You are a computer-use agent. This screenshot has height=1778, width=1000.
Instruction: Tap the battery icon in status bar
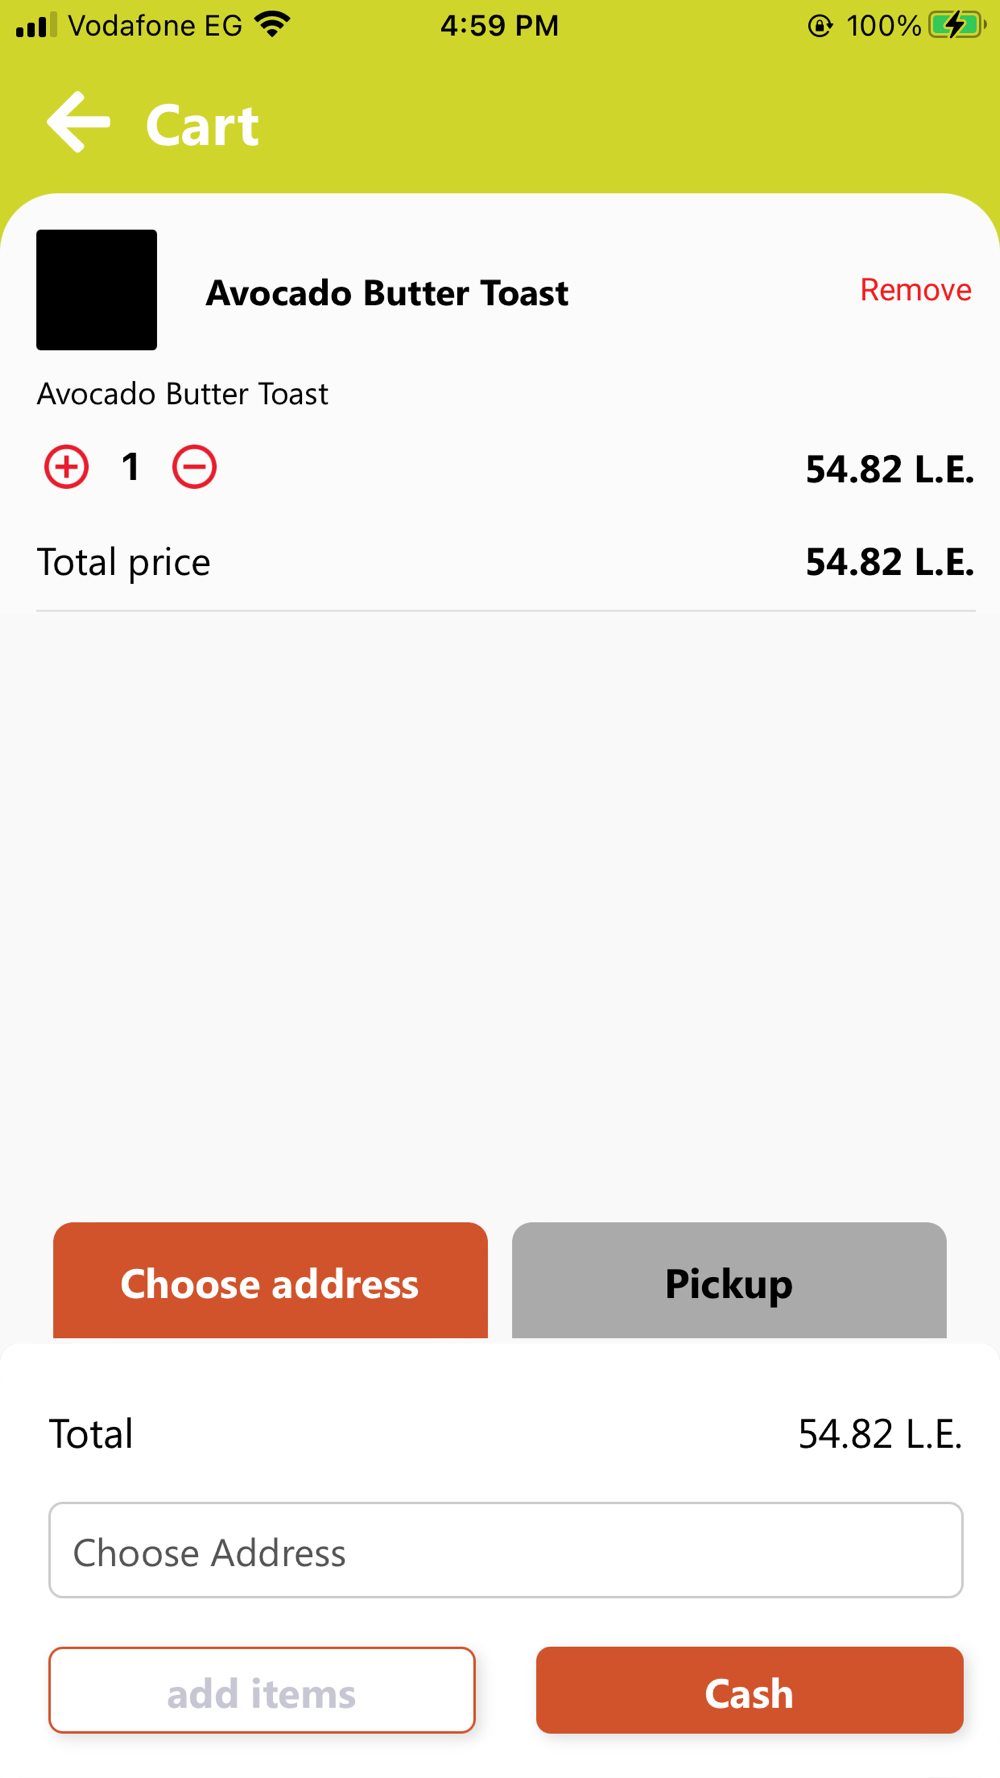955,25
